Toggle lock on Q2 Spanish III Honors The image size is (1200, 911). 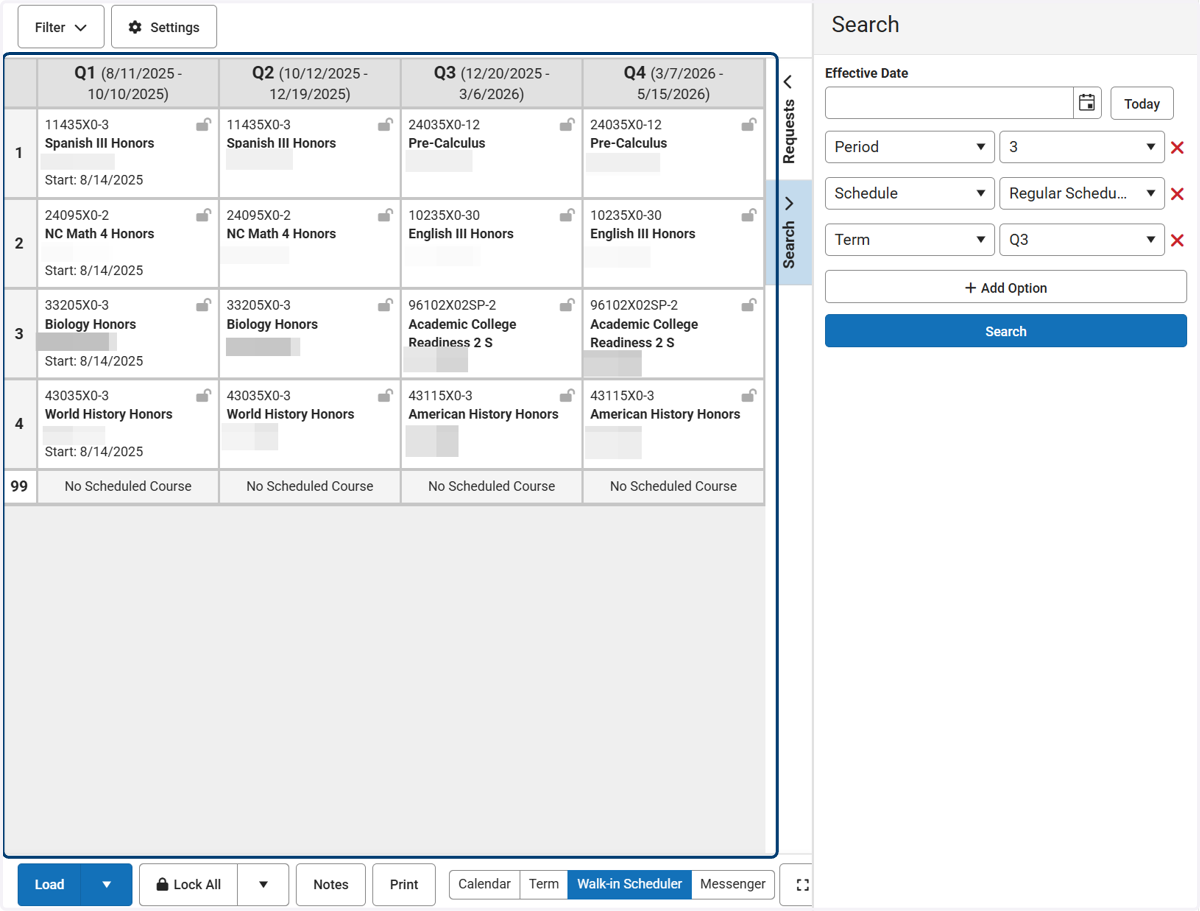pyautogui.click(x=385, y=125)
